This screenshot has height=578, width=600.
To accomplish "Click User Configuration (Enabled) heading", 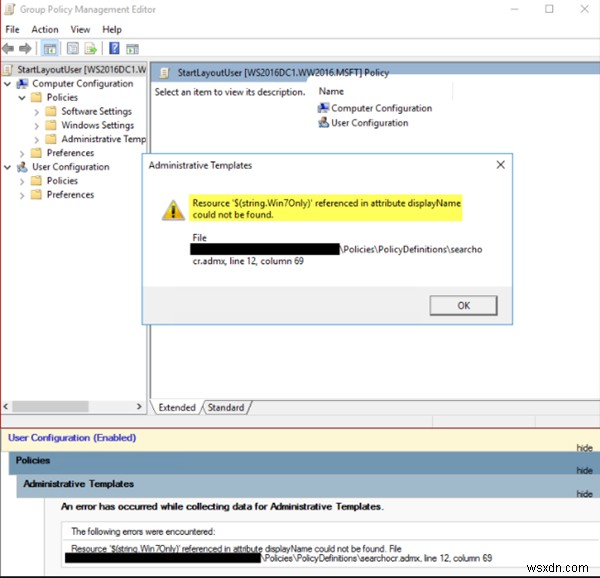I will tap(72, 438).
